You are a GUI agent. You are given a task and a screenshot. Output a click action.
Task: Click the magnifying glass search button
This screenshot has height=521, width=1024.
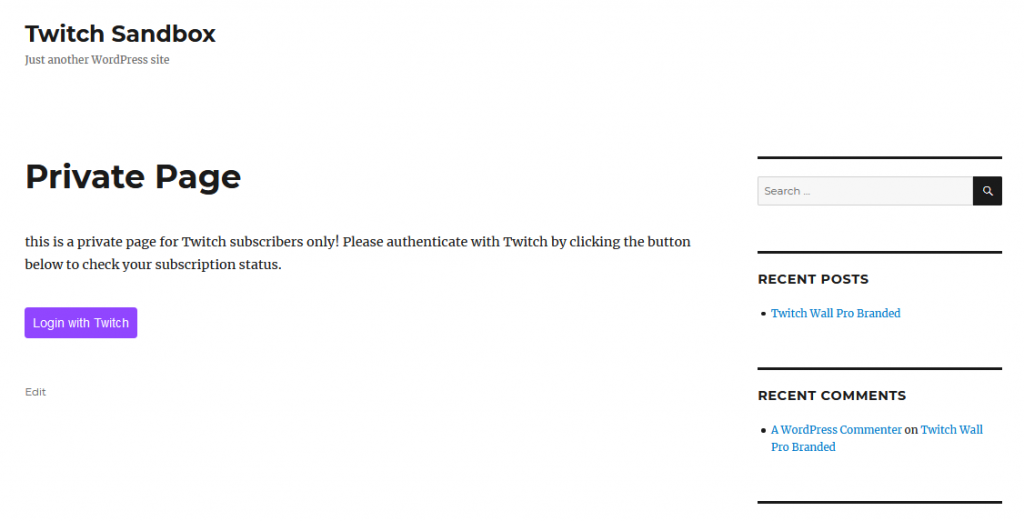[987, 191]
